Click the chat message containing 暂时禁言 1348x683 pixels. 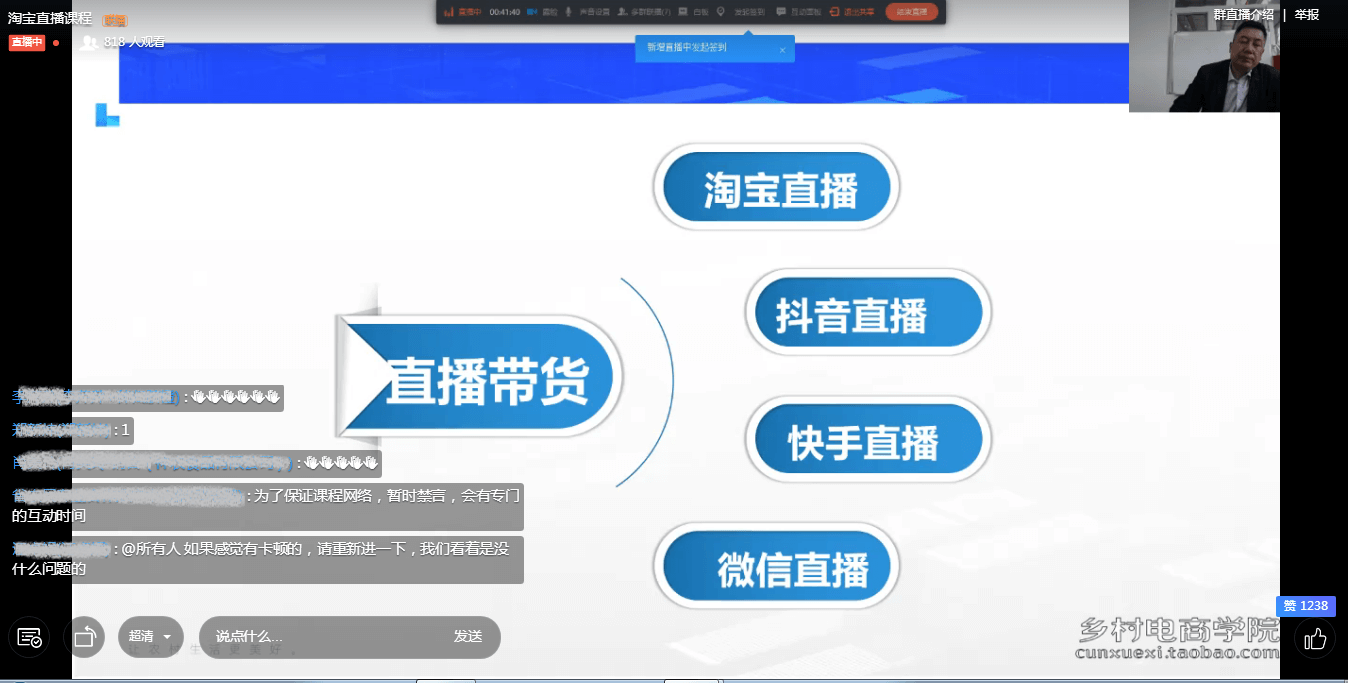coord(267,506)
